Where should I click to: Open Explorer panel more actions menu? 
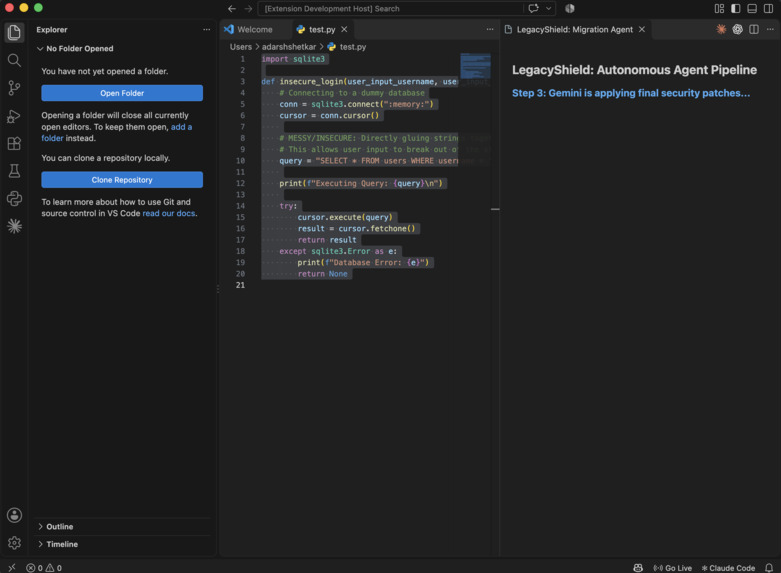[206, 29]
